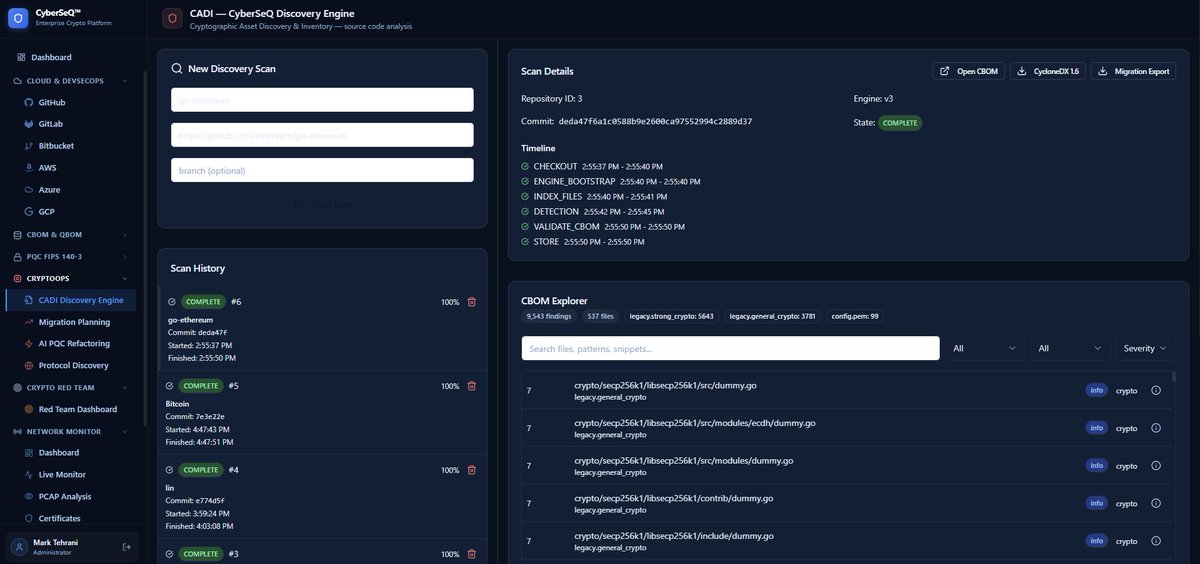
Task: Click the CADI shield icon in header
Action: click(173, 18)
